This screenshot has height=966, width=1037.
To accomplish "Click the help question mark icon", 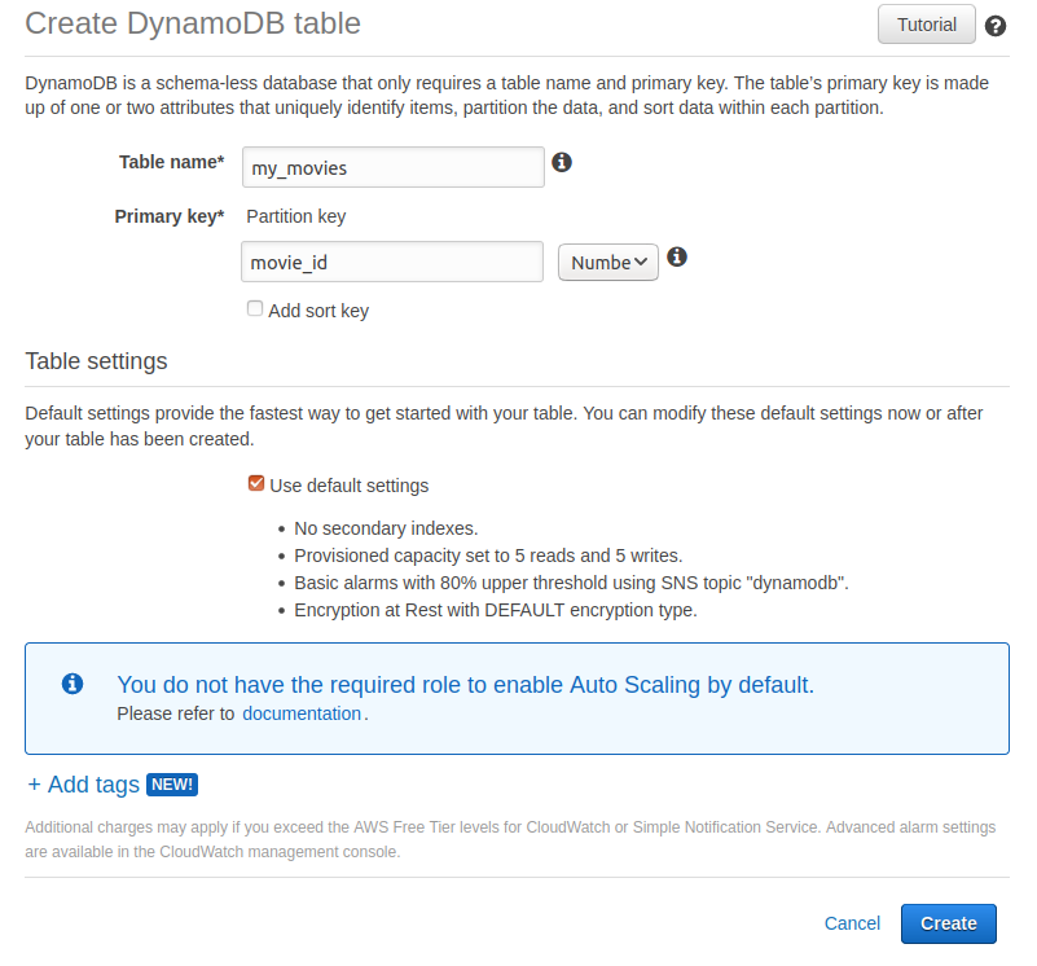I will 995,26.
